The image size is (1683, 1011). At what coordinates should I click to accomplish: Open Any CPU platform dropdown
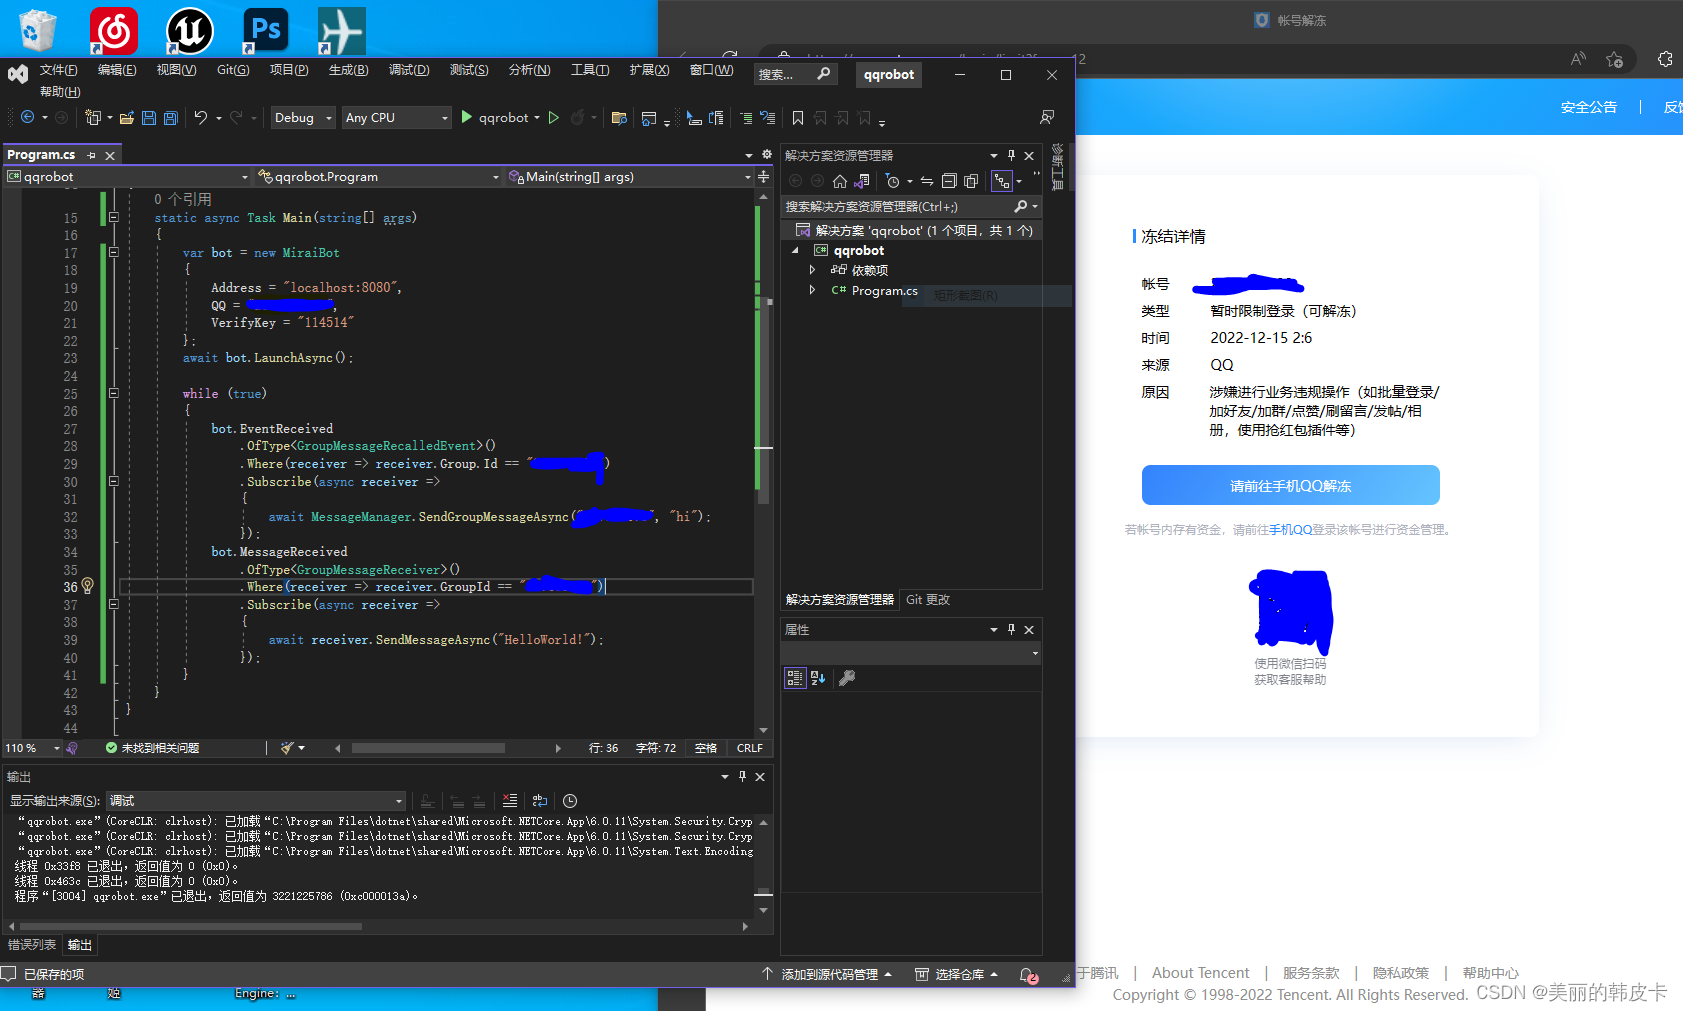coord(396,117)
